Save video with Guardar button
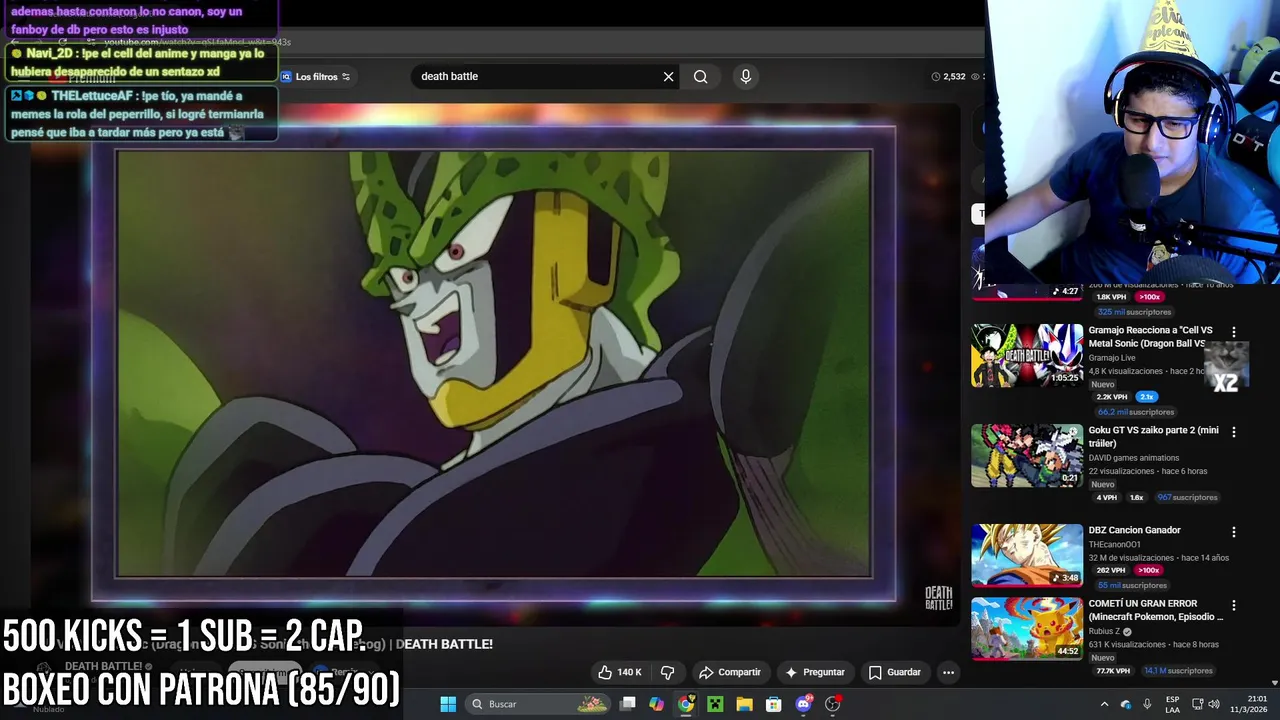1280x720 pixels. click(894, 672)
